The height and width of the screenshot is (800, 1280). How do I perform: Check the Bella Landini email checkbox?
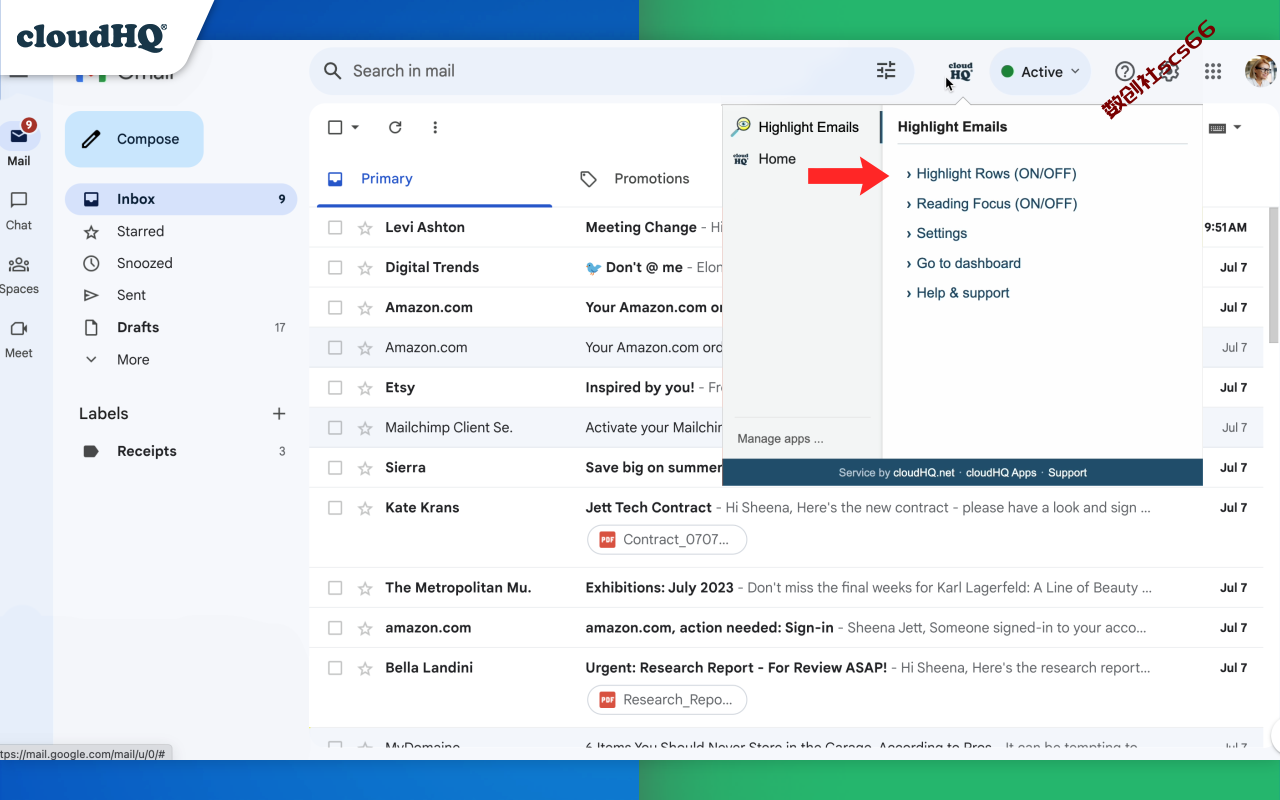tap(335, 667)
